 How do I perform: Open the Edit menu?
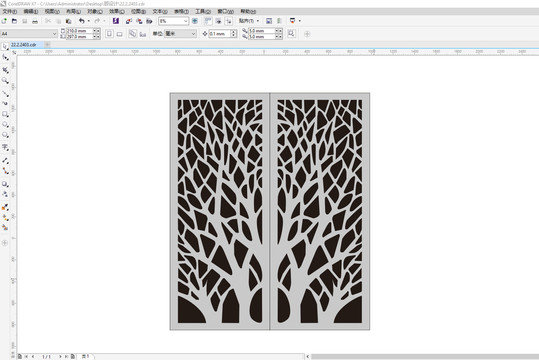31,11
